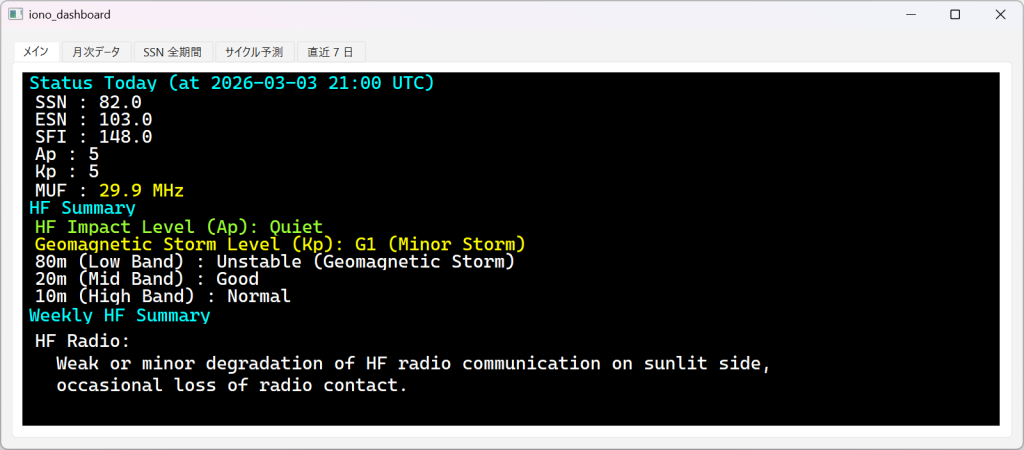Switch to the メイン tab
Image resolution: width=1024 pixels, height=450 pixels.
(36, 51)
